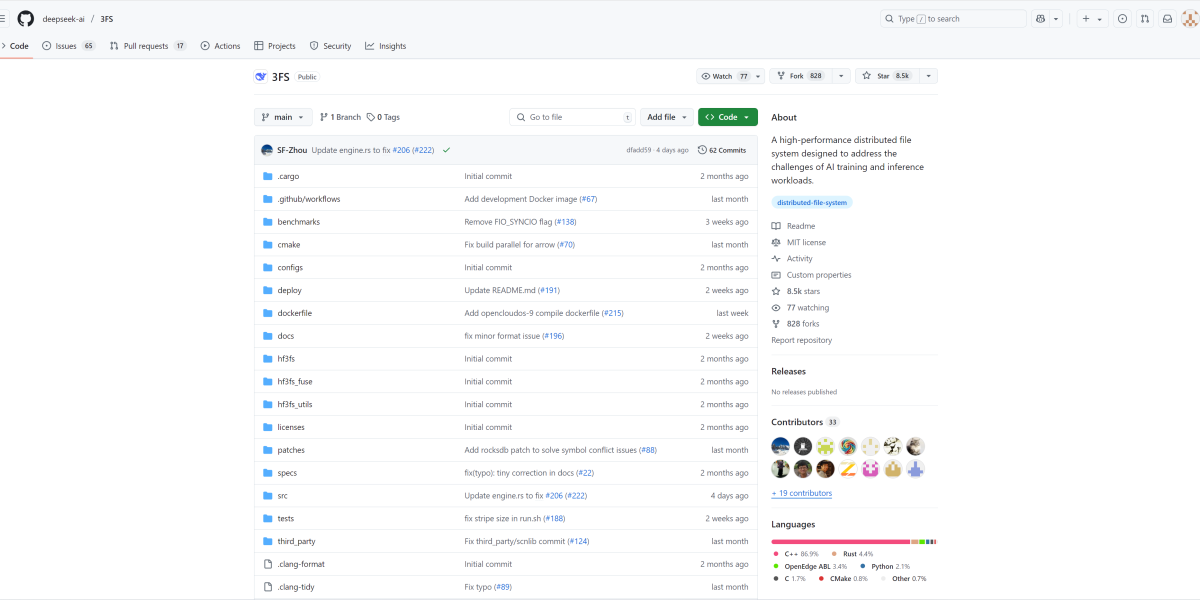The image size is (1200, 600).
Task: Click the benchmarks folder icon
Action: click(267, 222)
